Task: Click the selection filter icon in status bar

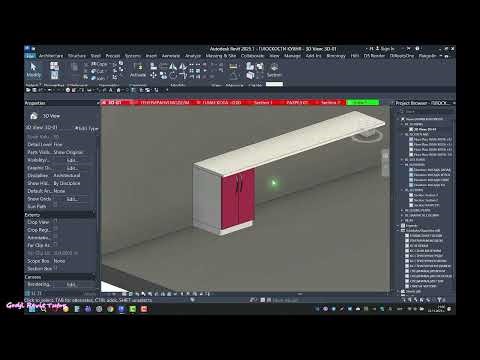Action: (439, 300)
